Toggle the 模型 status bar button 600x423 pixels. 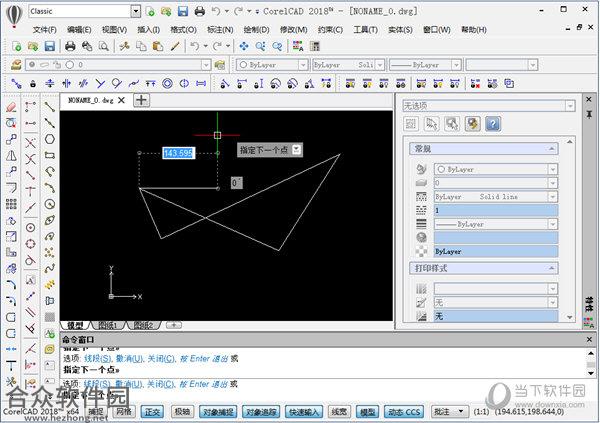(367, 412)
